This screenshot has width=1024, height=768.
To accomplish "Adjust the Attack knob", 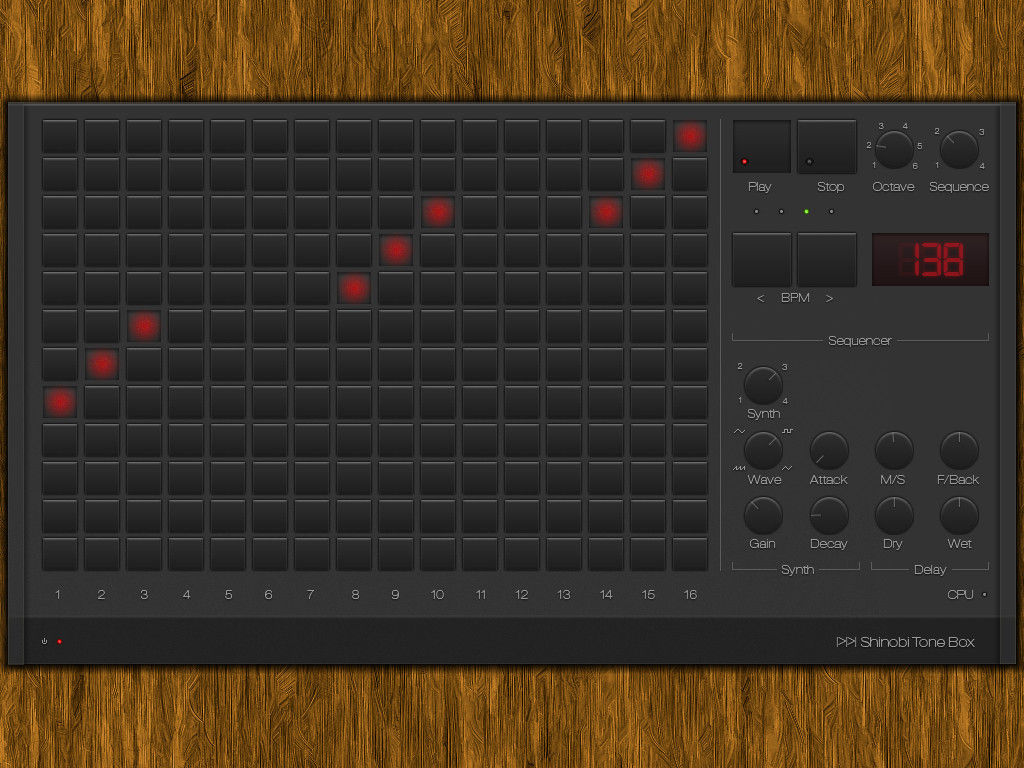I will click(x=829, y=450).
